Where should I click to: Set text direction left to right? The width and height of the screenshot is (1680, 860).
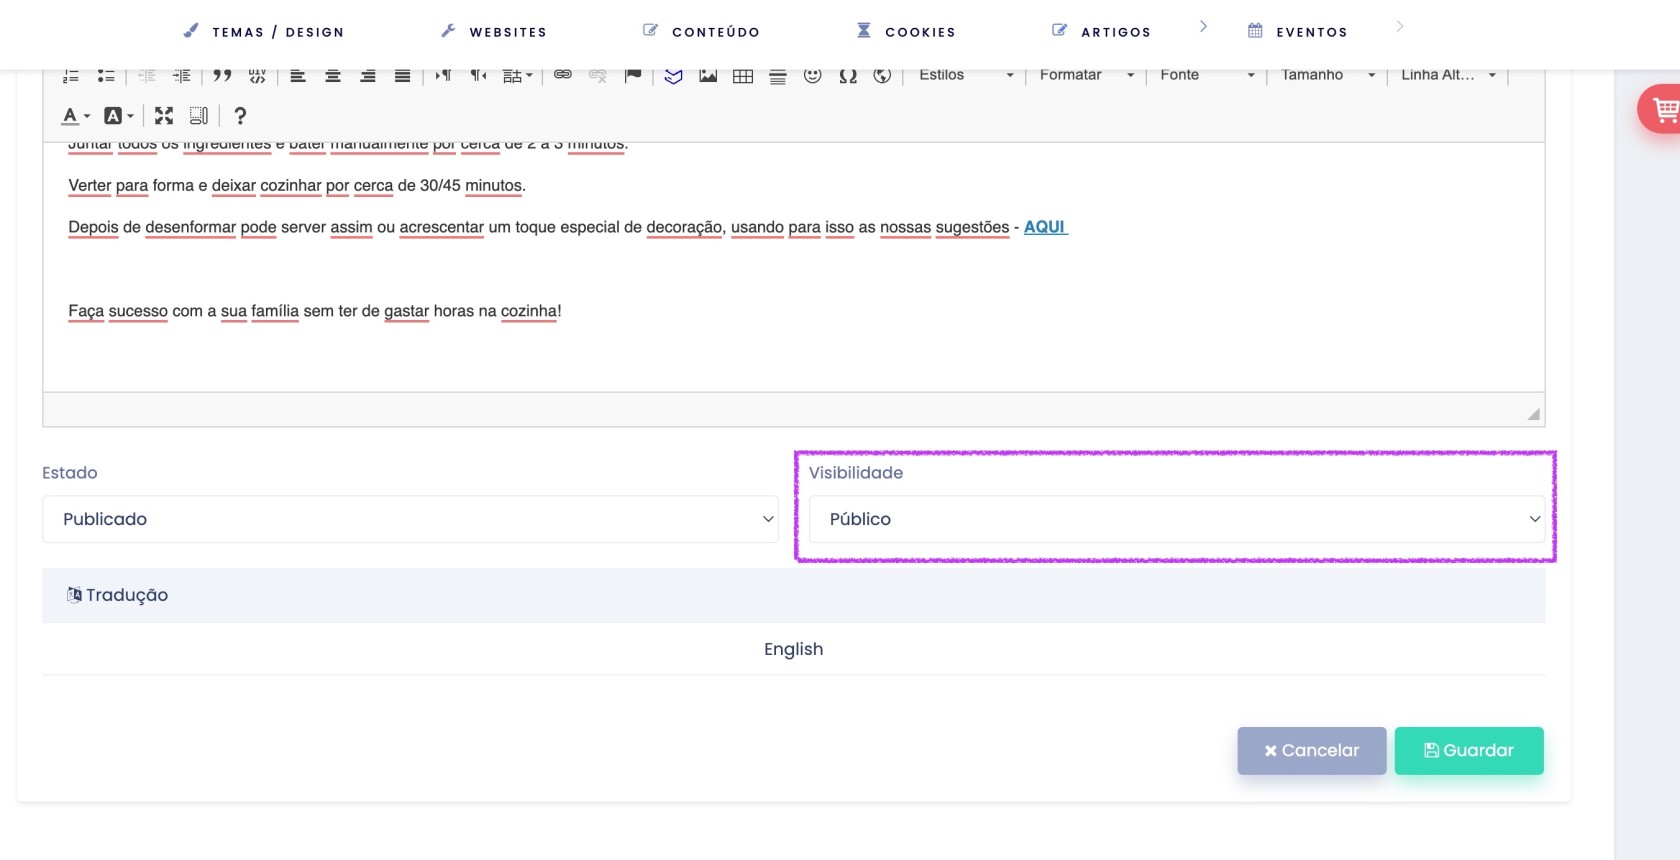444,76
